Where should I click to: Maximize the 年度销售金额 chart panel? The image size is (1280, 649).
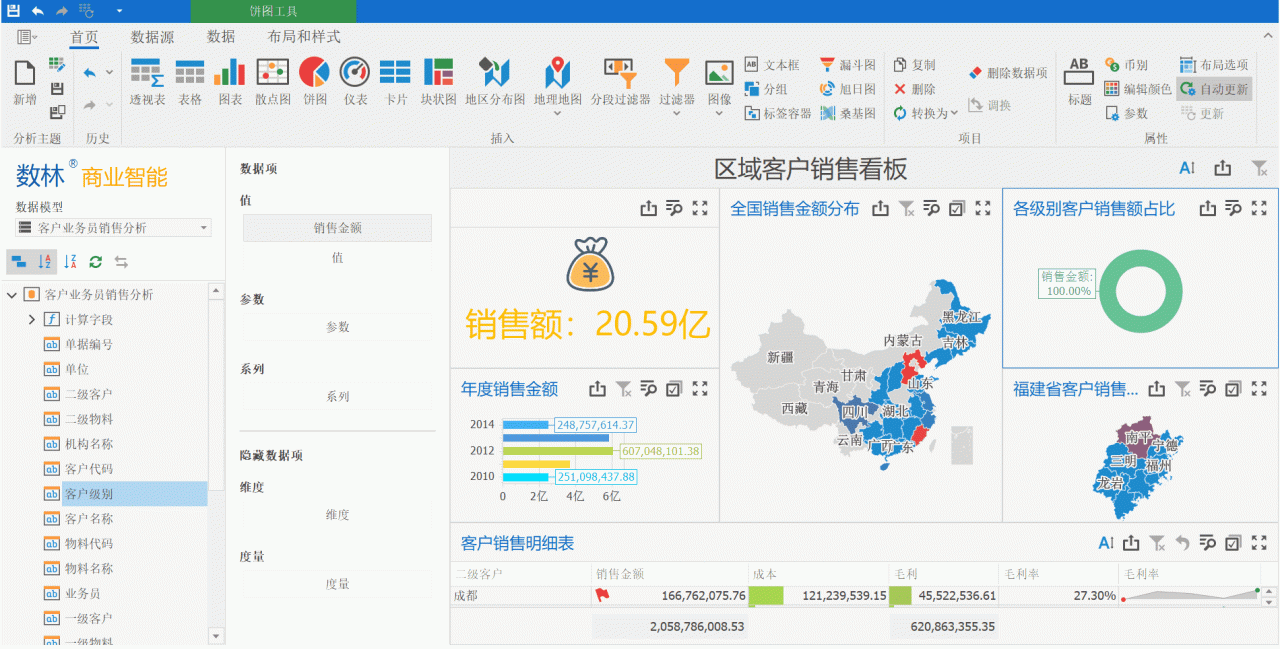(700, 389)
